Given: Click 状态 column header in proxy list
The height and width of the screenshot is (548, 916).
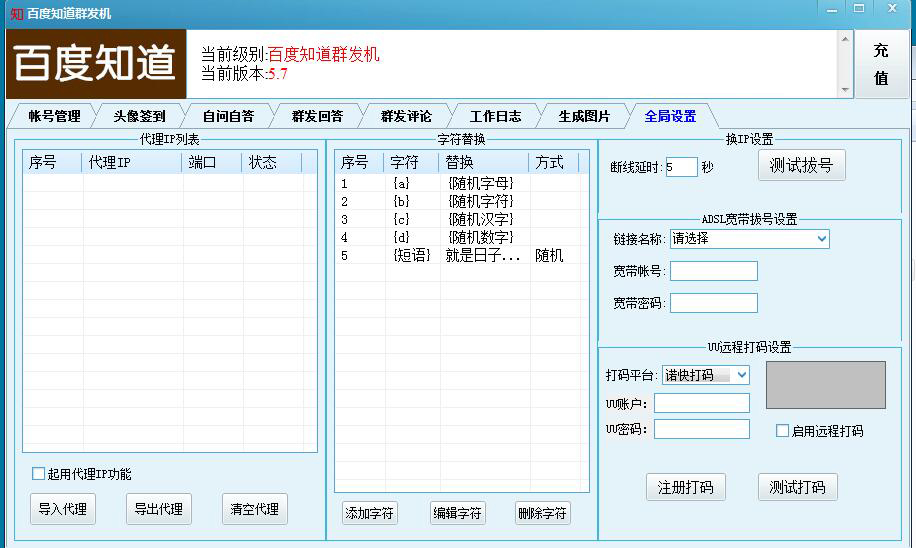Looking at the screenshot, I should click(272, 162).
